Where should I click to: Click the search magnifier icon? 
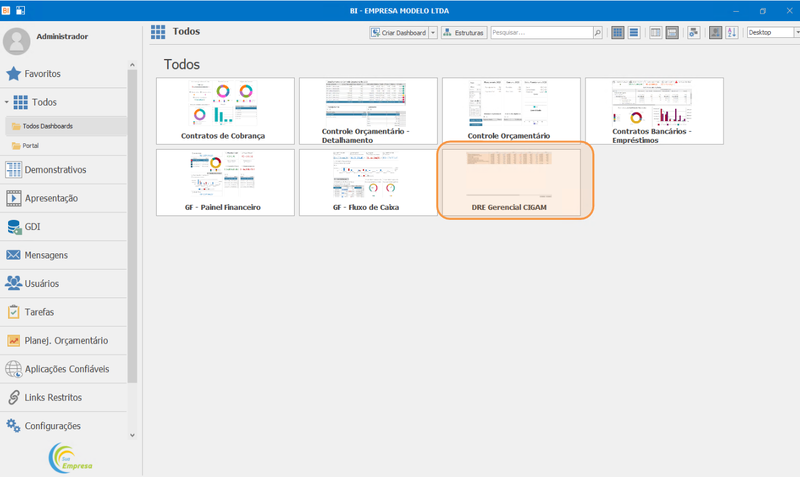pyautogui.click(x=597, y=33)
